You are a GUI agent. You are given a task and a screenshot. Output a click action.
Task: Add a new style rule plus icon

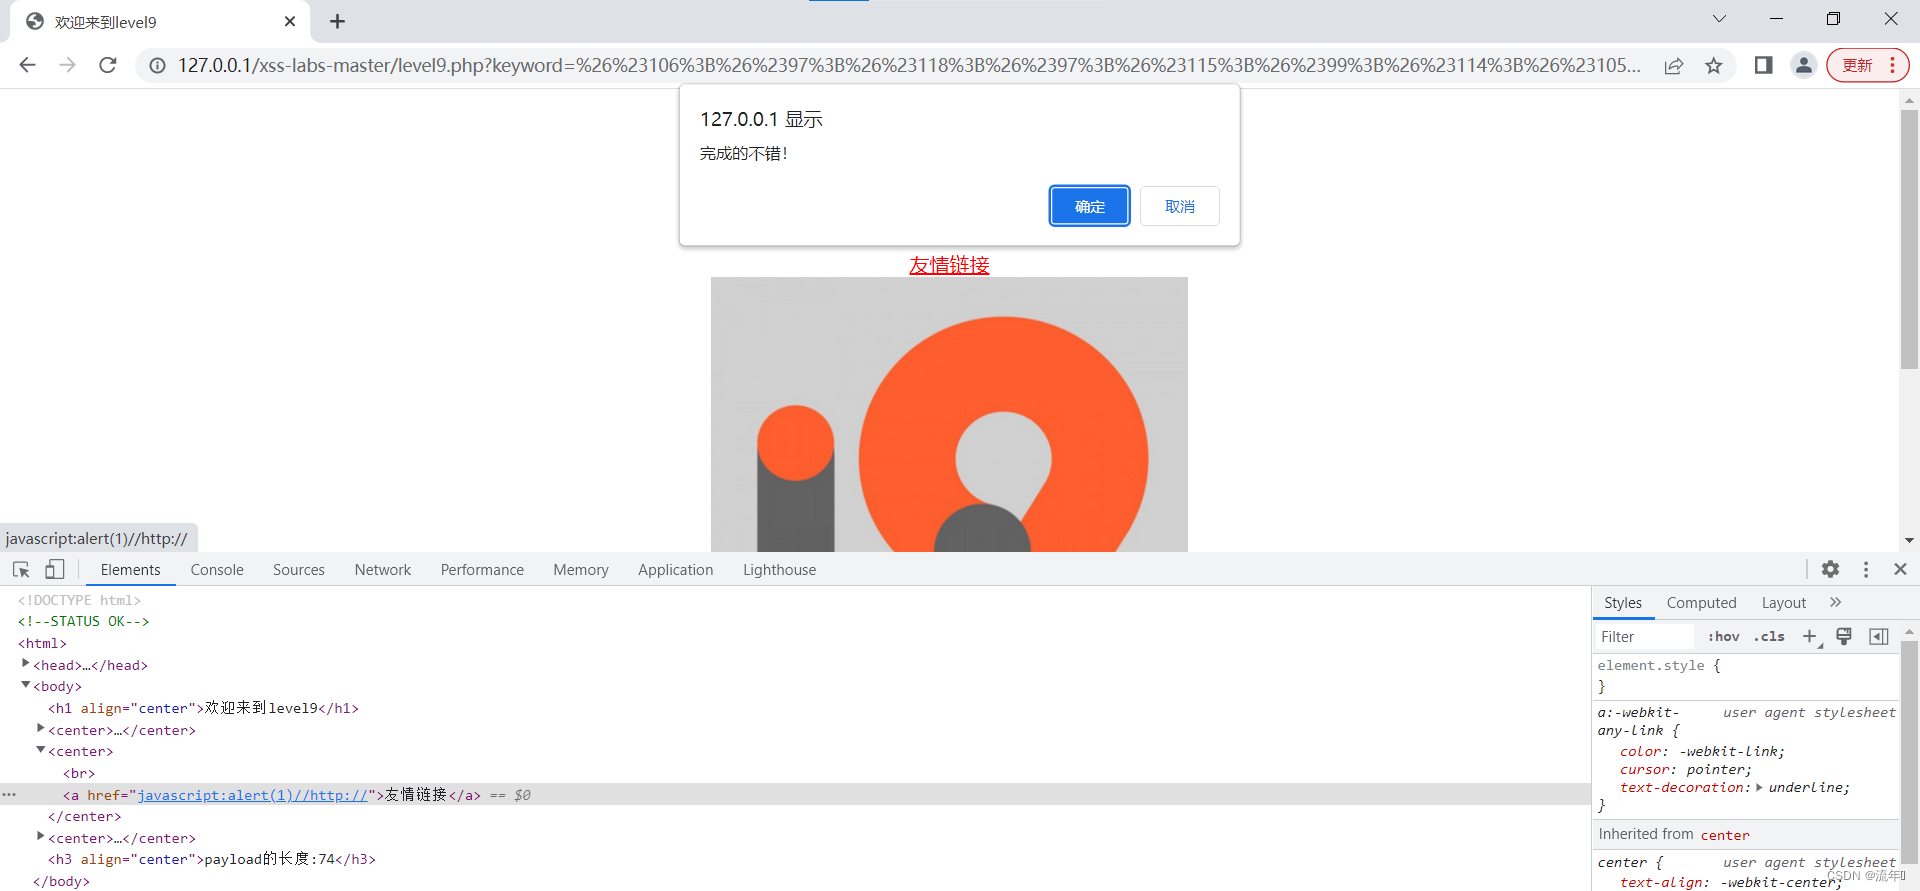pos(1809,637)
